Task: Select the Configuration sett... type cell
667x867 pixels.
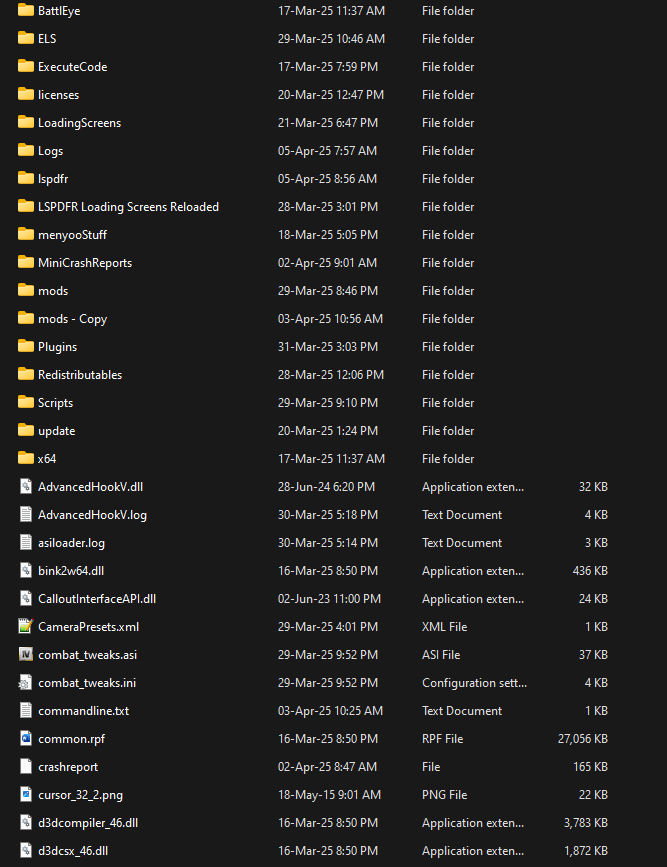Action: (x=475, y=683)
